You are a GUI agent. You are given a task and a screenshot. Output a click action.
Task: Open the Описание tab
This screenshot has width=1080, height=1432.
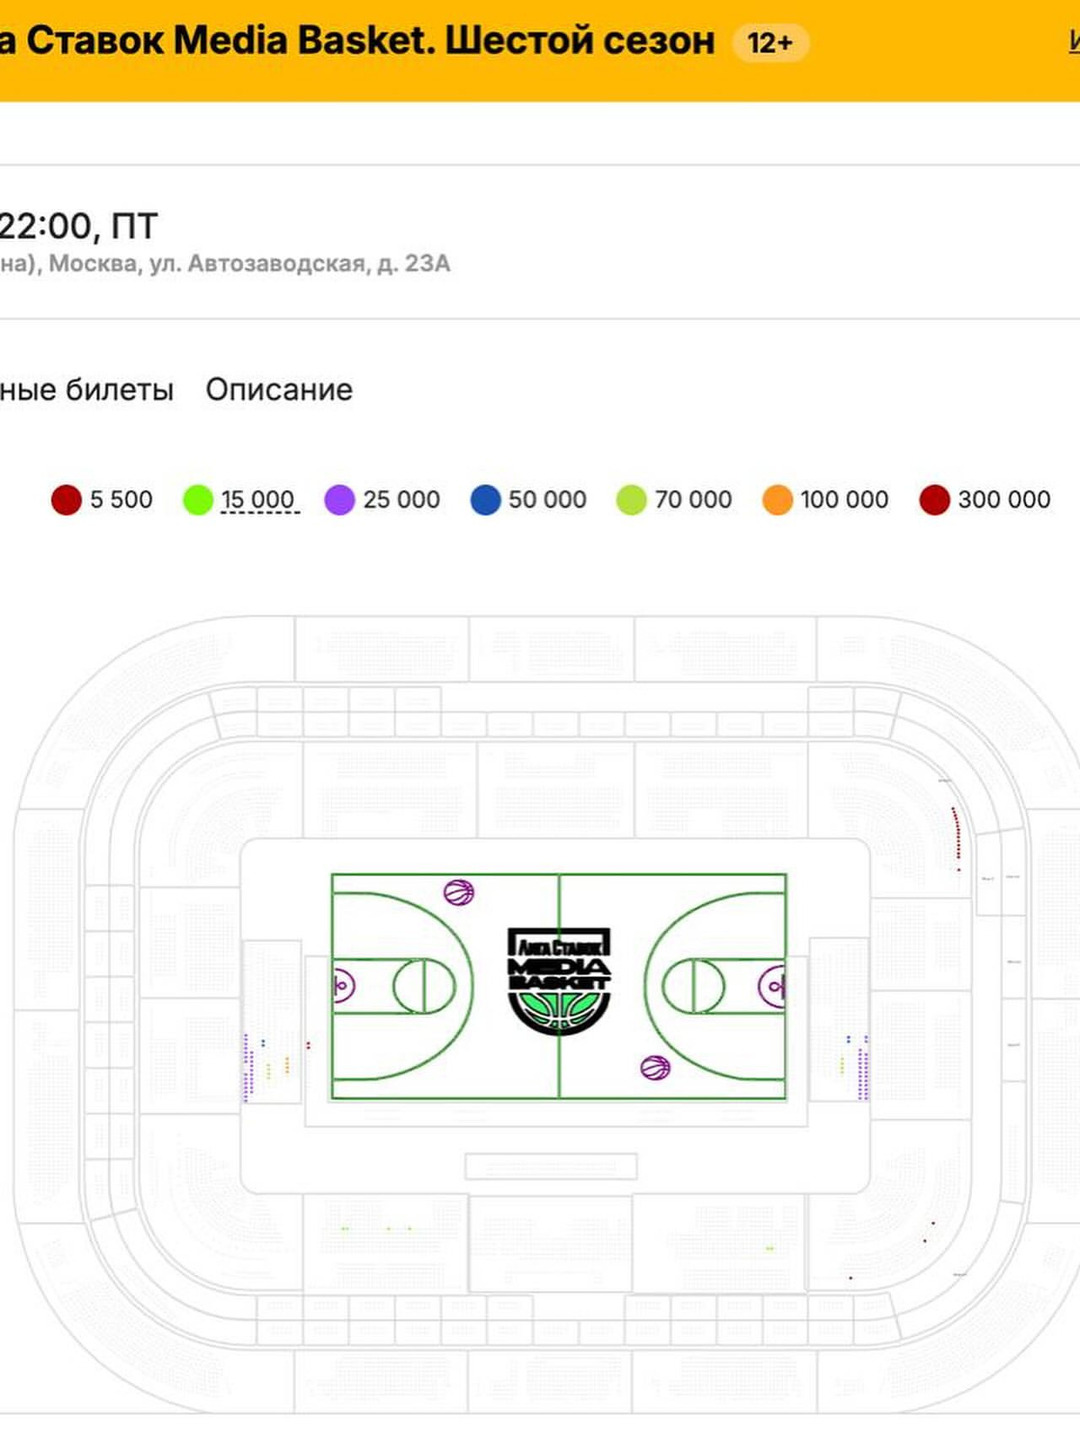[279, 390]
